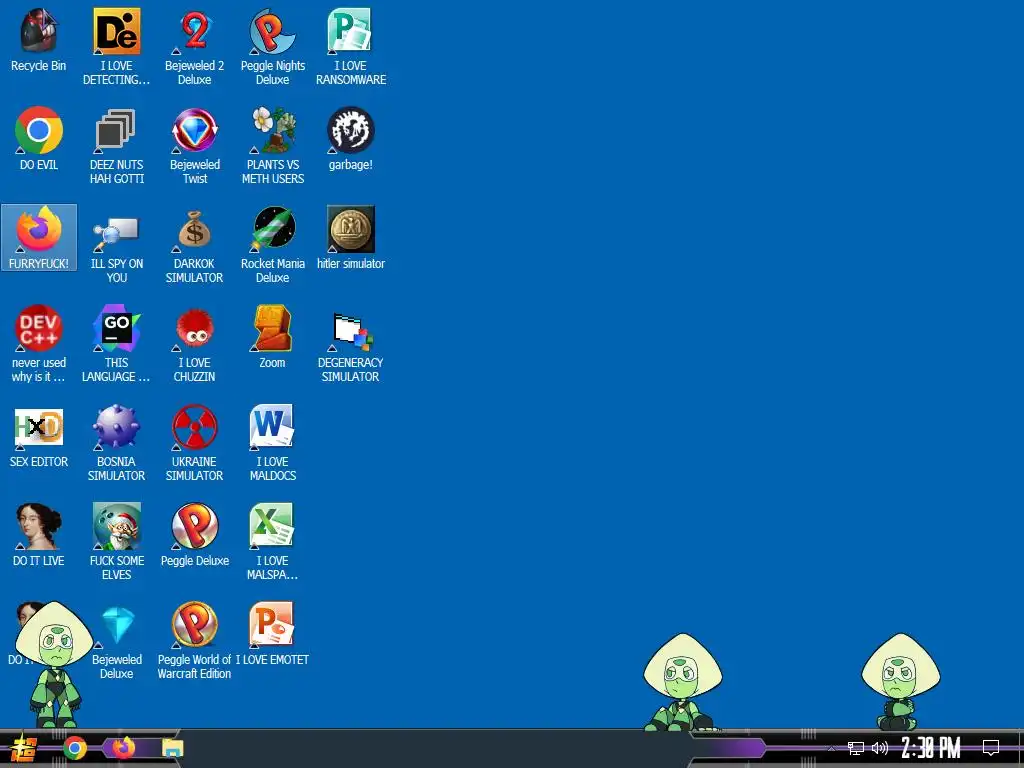This screenshot has width=1024, height=768.
Task: Open the notification center icon
Action: click(991, 747)
